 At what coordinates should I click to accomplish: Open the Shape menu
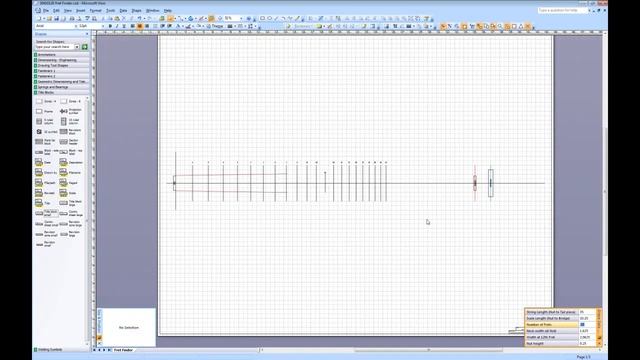pos(137,10)
